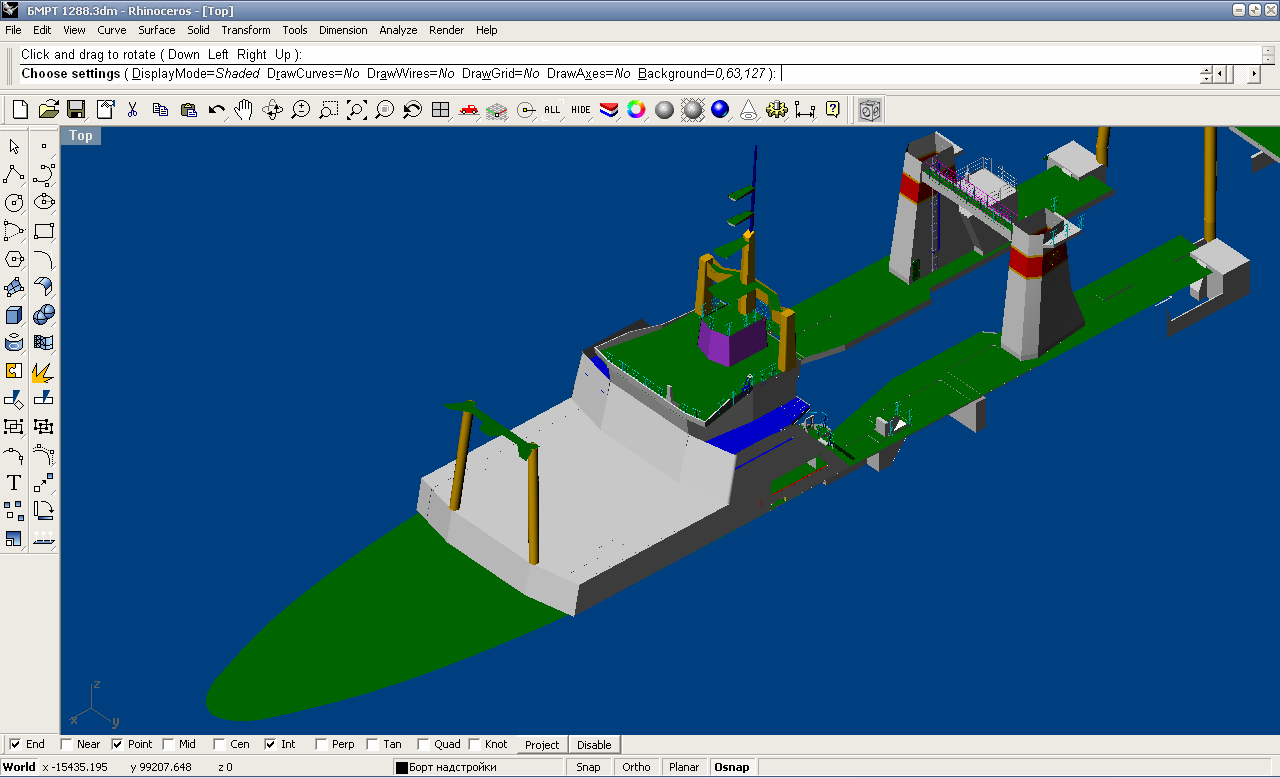Toggle the Point osnap checkbox
The image size is (1280, 778).
[x=118, y=744]
